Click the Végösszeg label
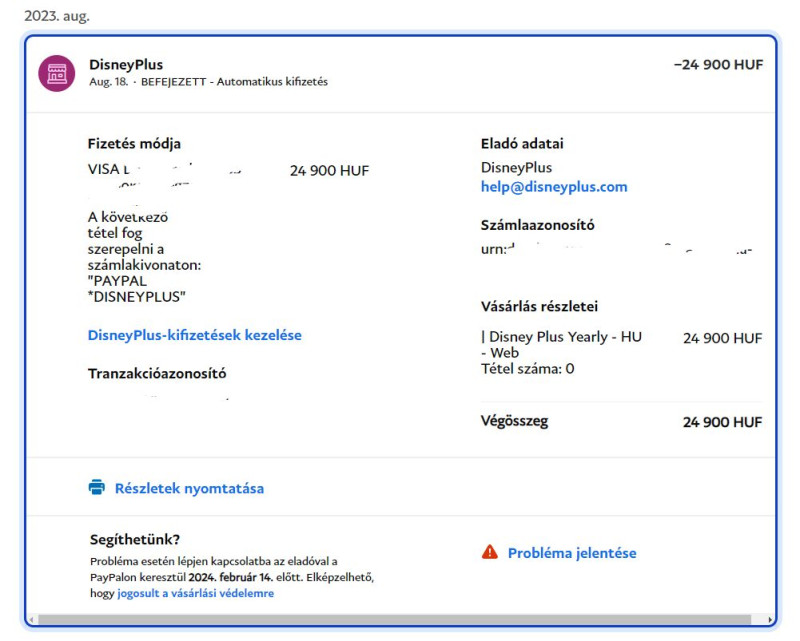The height and width of the screenshot is (641, 800). [x=514, y=421]
